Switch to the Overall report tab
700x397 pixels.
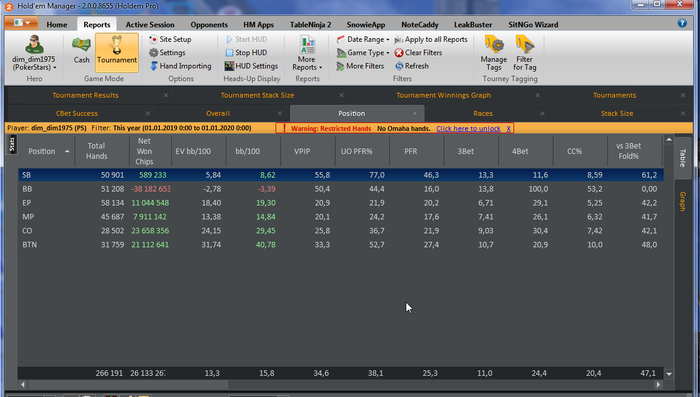[x=218, y=113]
